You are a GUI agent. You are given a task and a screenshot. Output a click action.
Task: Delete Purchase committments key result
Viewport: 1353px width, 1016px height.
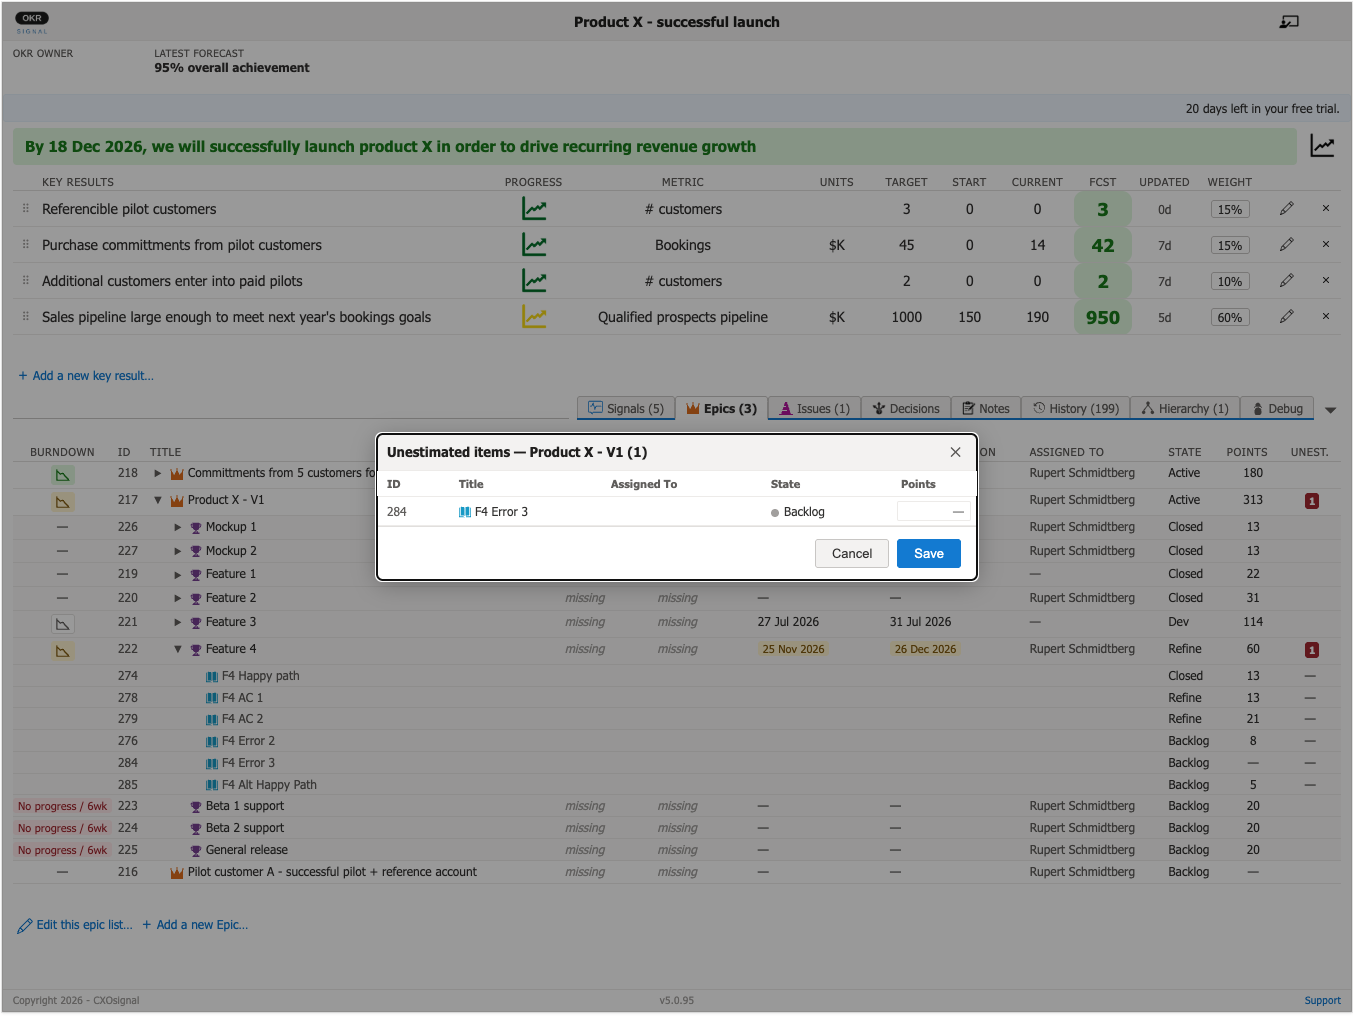pyautogui.click(x=1326, y=244)
